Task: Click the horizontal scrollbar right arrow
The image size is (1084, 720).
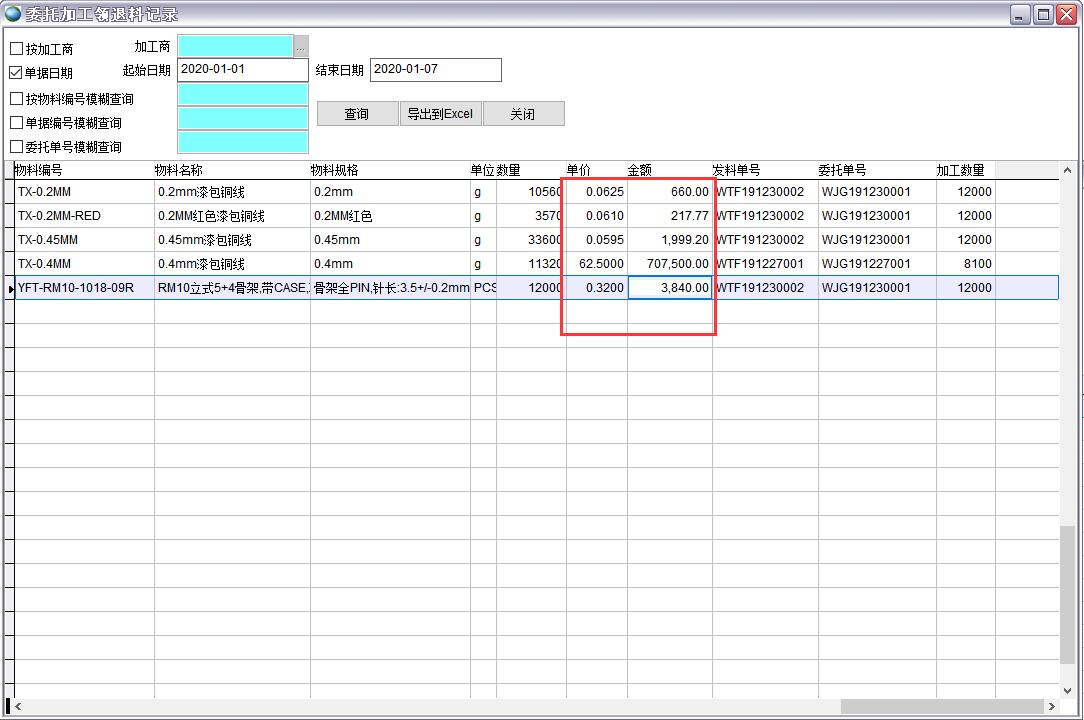Action: point(1051,706)
